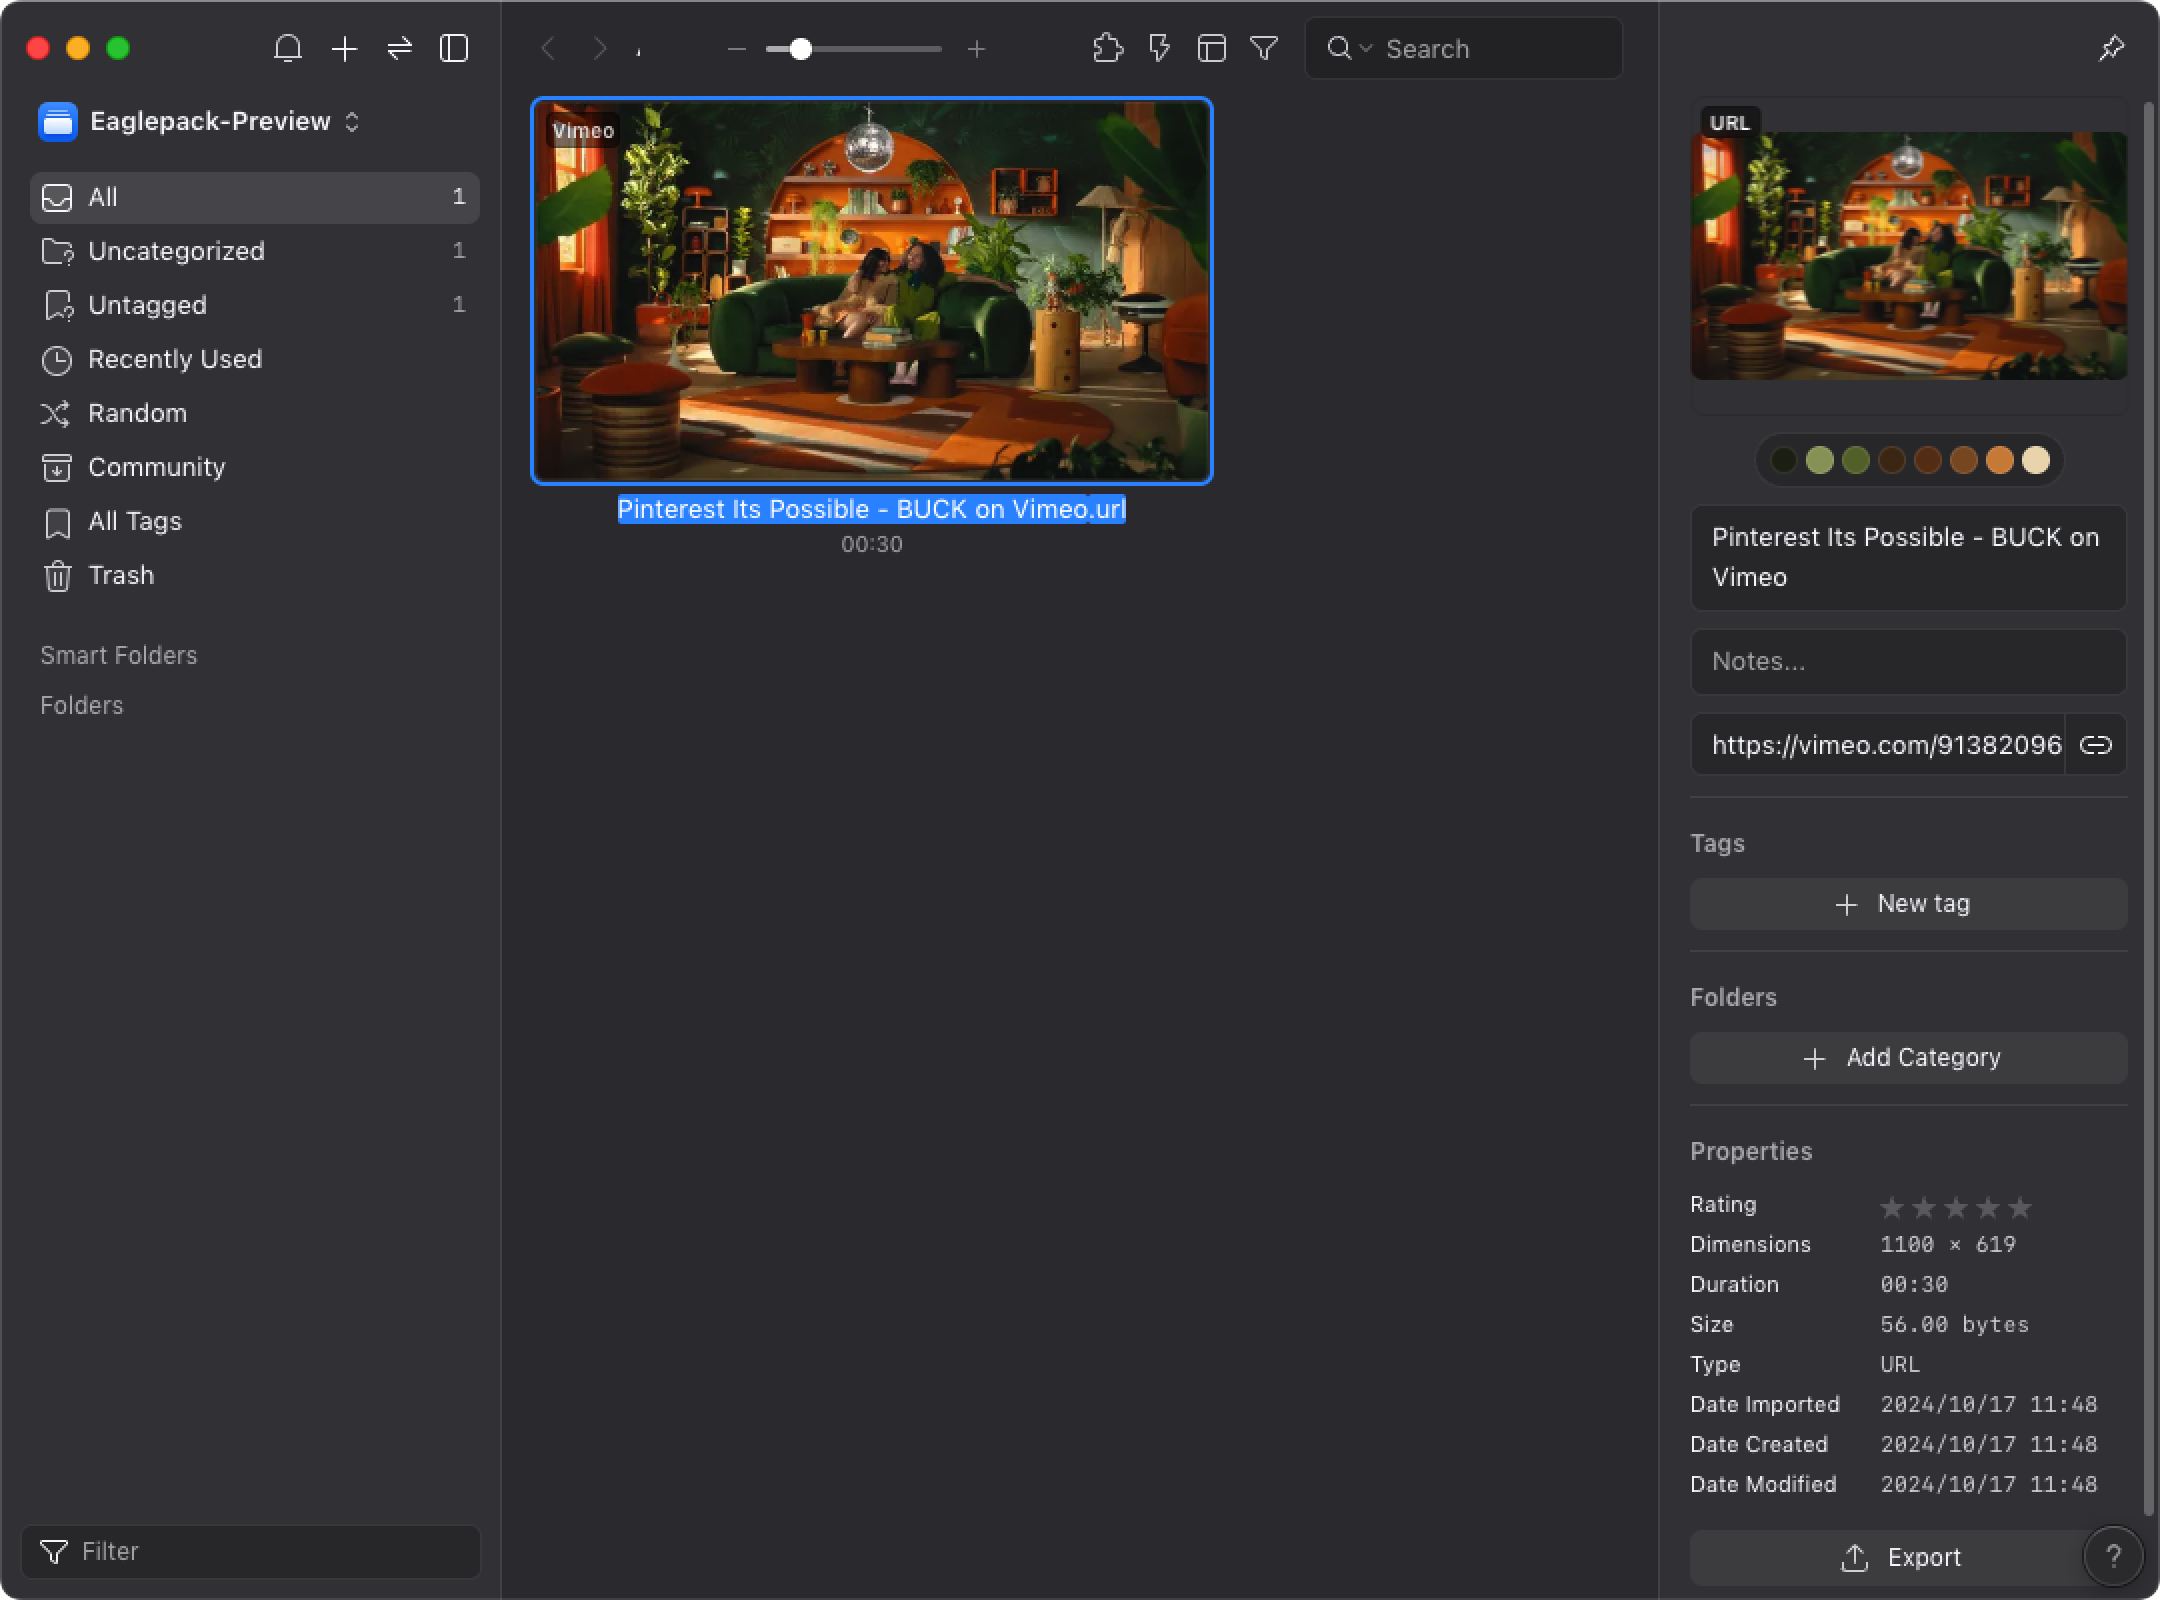Click the plus zoom-in icon
Image resolution: width=2160 pixels, height=1600 pixels.
tap(977, 48)
